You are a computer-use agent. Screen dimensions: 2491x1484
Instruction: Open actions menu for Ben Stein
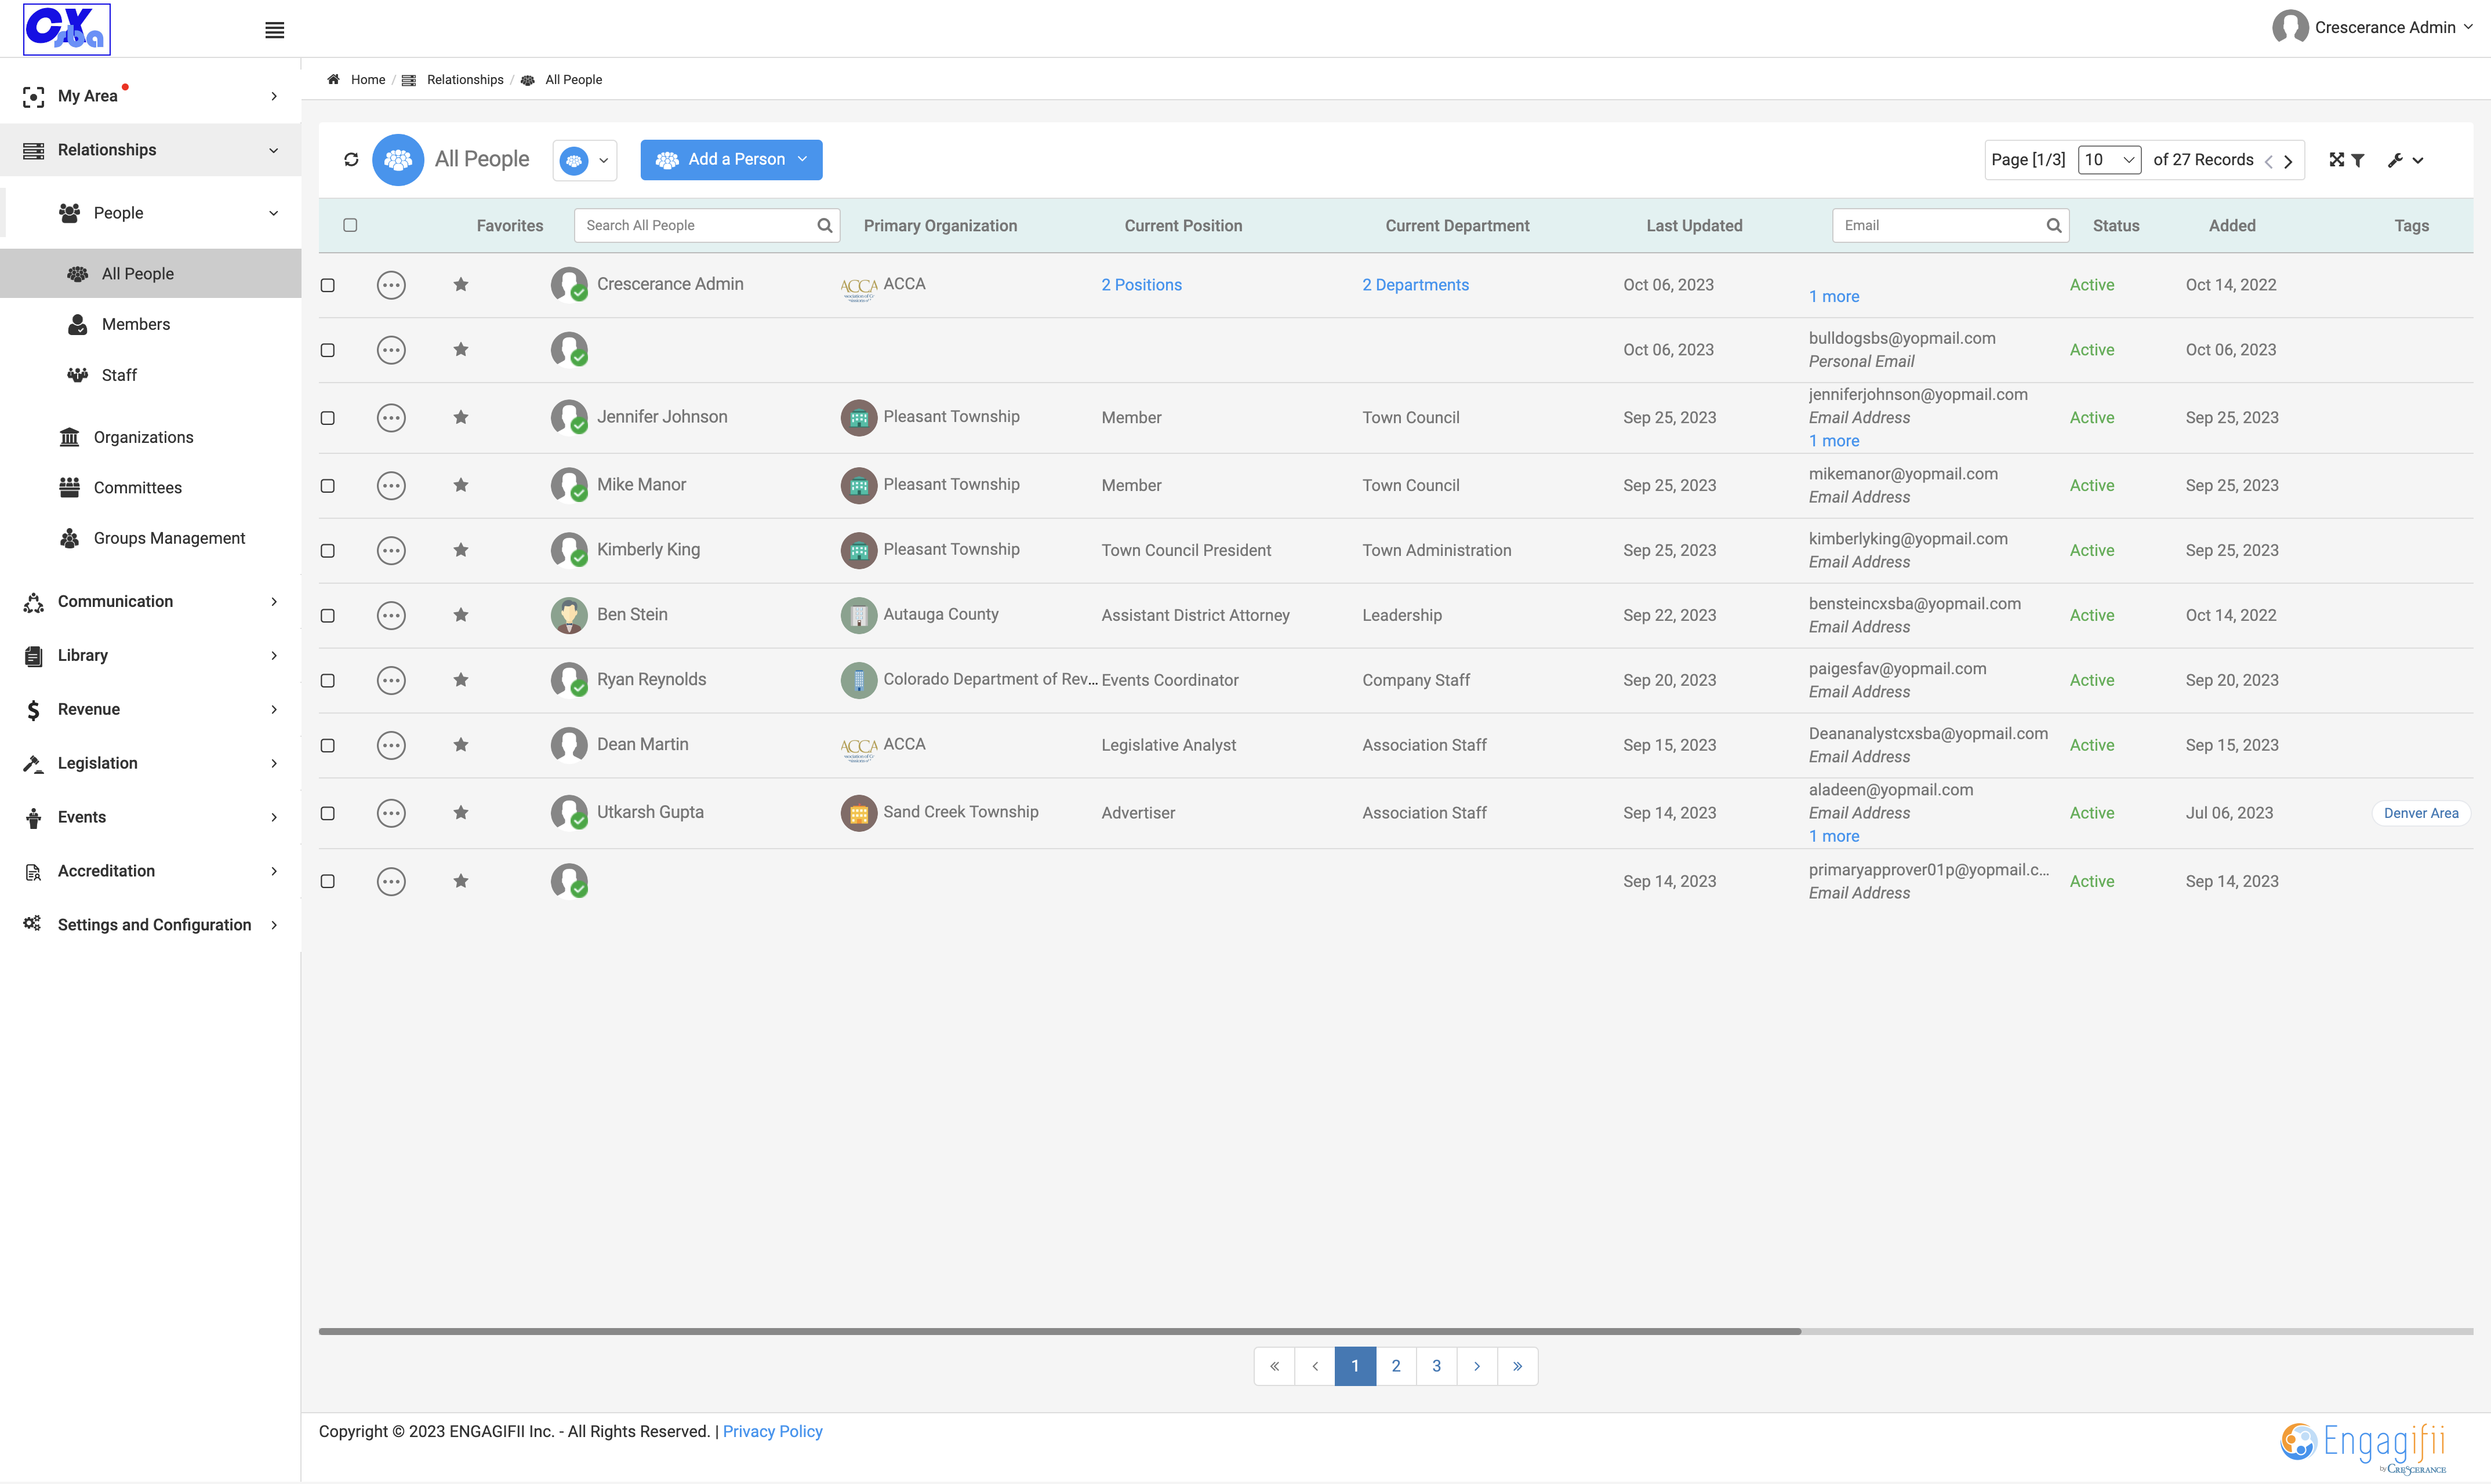pos(391,615)
